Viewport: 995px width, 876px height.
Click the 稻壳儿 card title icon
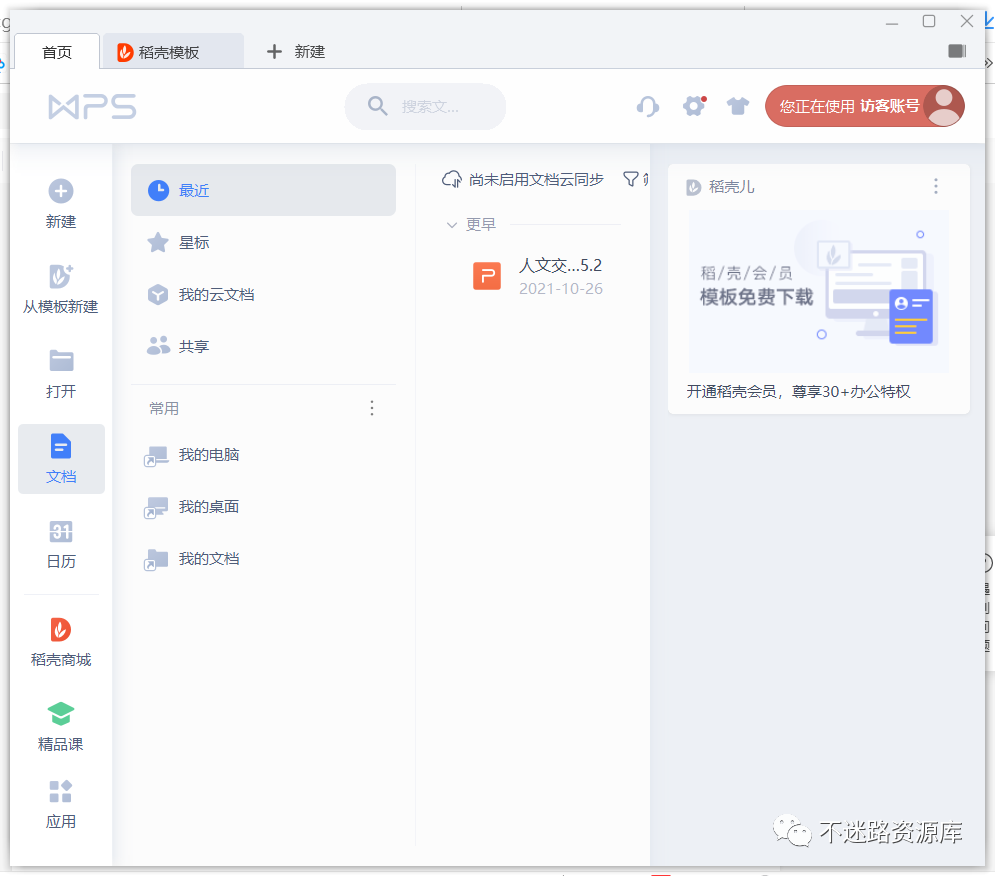[x=694, y=187]
